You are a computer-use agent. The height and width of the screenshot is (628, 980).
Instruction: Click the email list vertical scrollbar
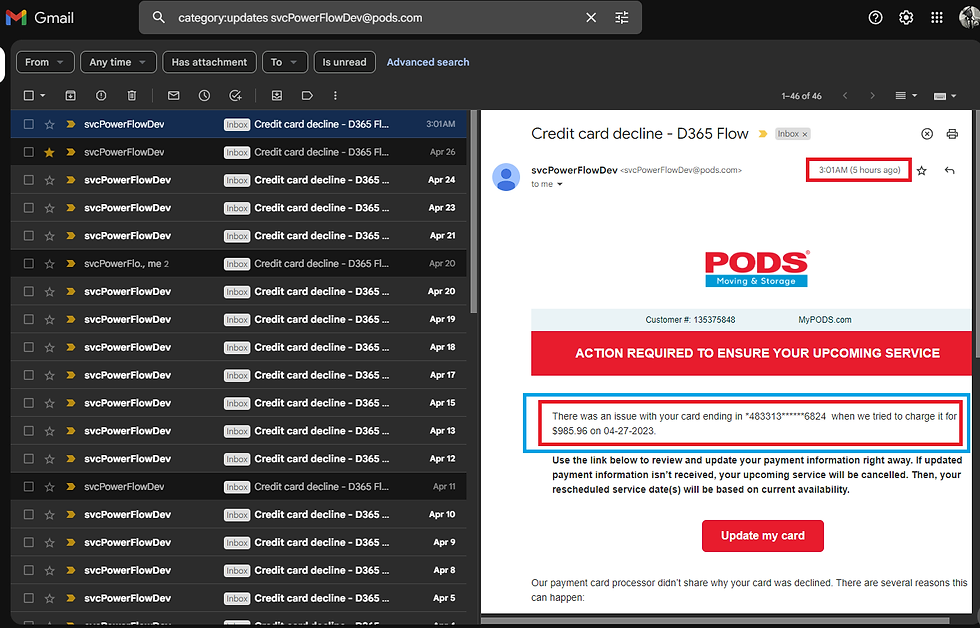[x=474, y=212]
